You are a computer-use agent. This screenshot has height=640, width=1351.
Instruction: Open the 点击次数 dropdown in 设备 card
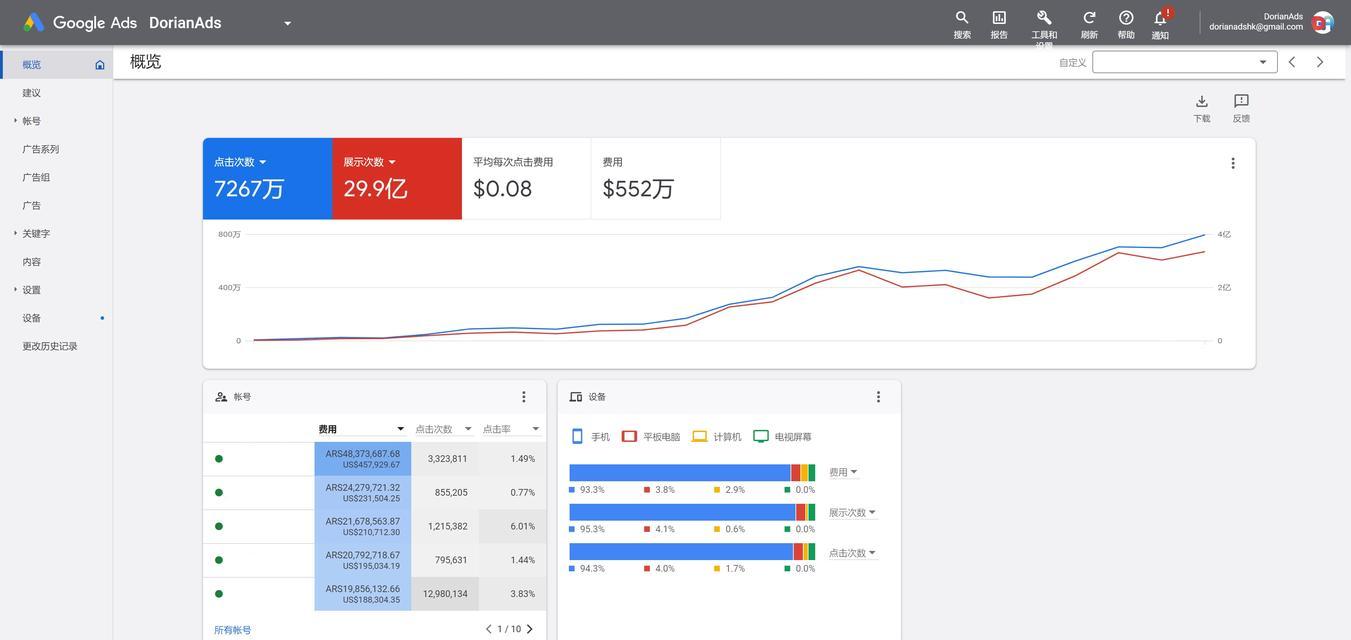(x=853, y=553)
